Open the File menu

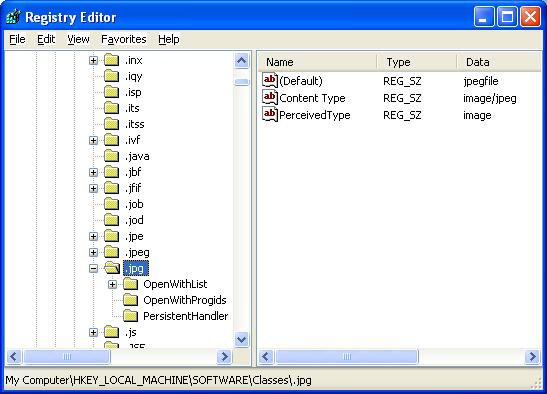[x=17, y=39]
